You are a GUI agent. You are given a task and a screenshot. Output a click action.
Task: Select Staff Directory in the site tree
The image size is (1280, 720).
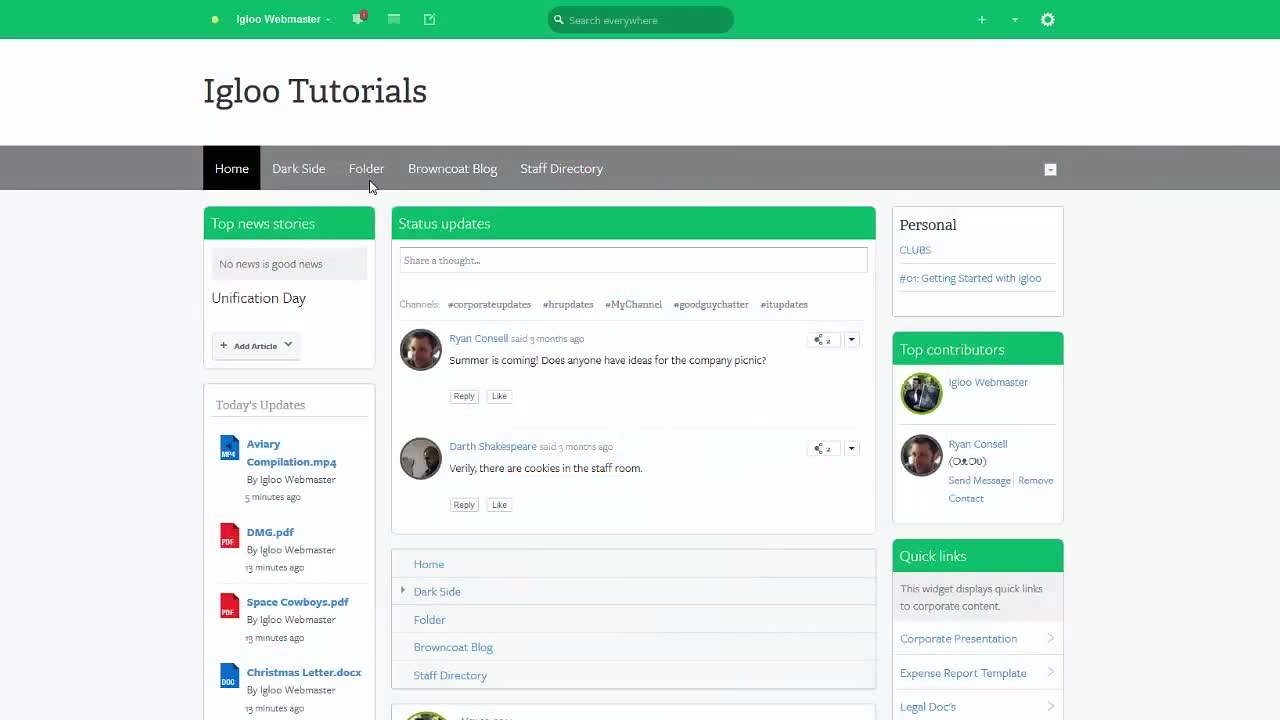click(x=450, y=675)
